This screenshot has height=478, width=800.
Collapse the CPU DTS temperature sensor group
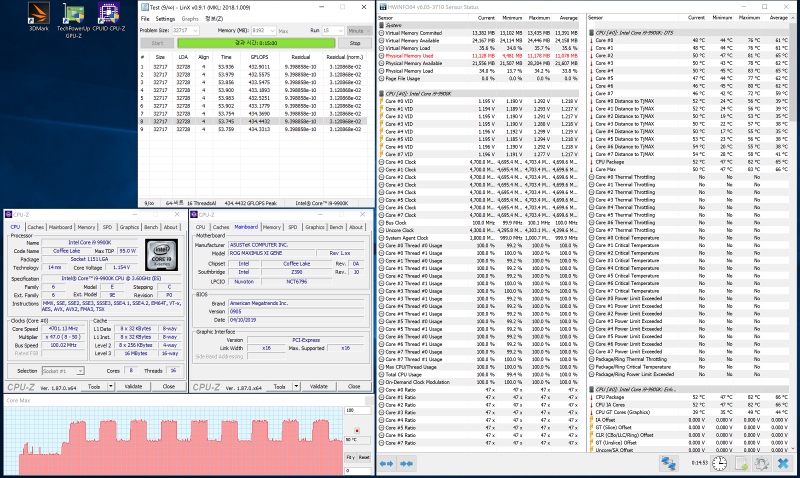click(592, 33)
